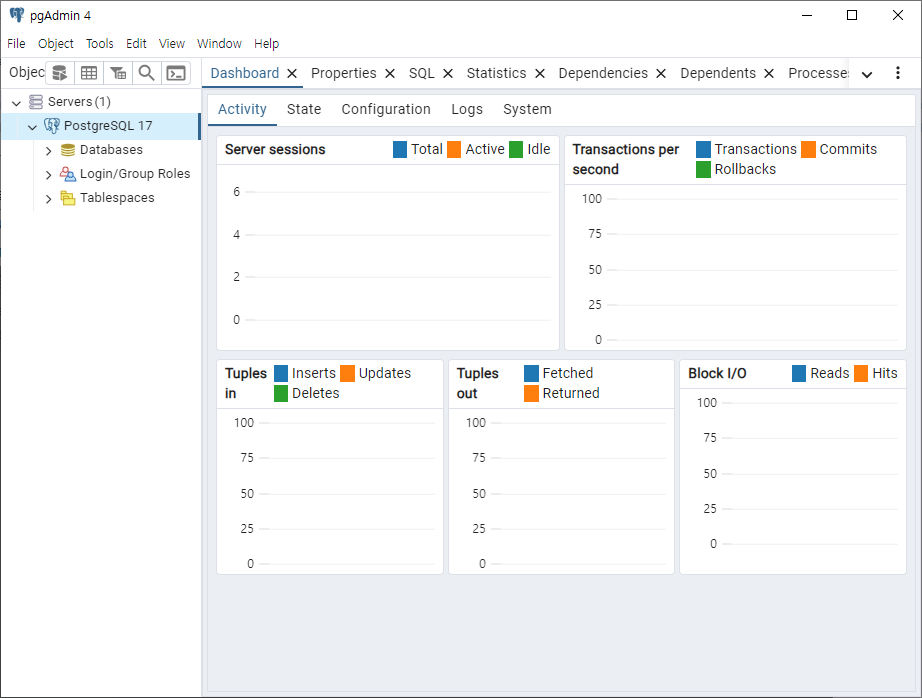Collapse the Servers (1) tree node
The width and height of the screenshot is (922, 698).
16,103
